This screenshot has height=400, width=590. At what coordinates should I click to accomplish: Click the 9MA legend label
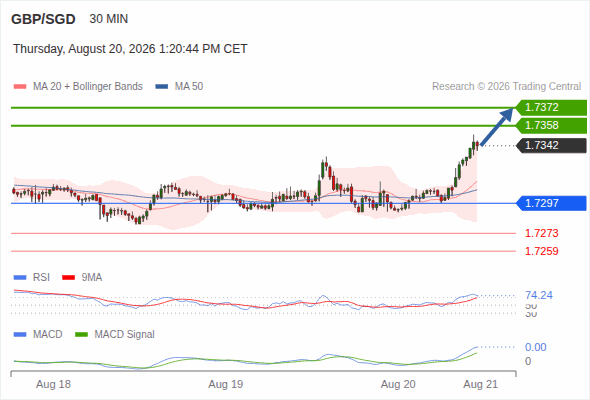[x=92, y=278]
